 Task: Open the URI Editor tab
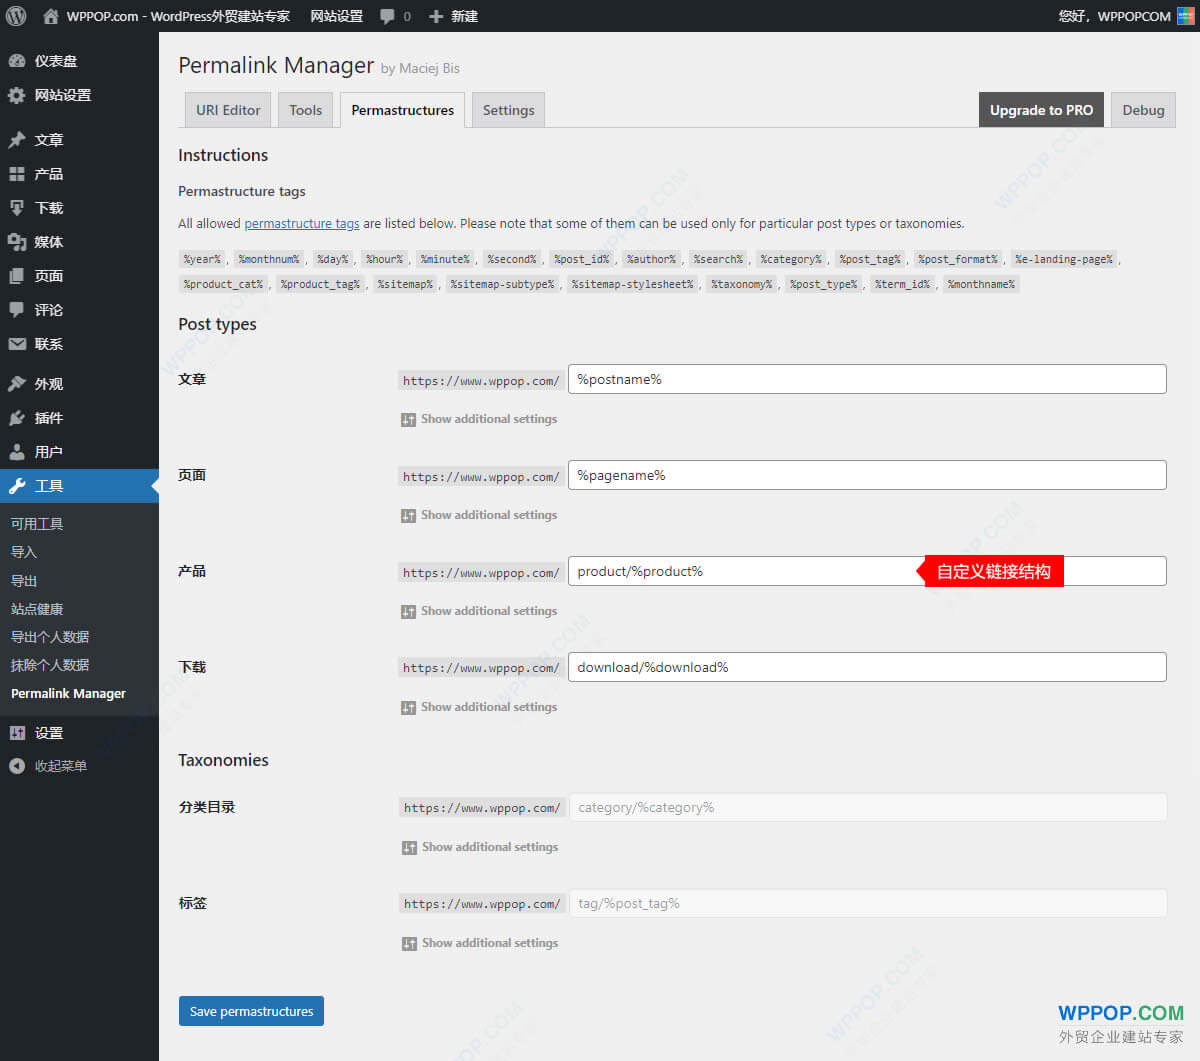click(227, 110)
